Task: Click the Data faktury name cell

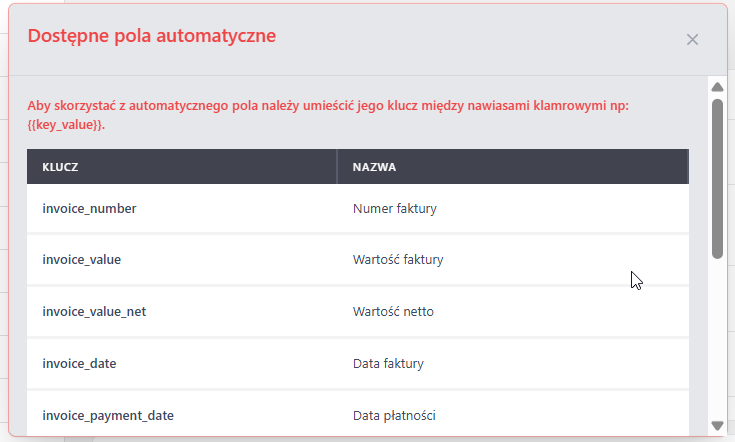Action: pos(390,364)
